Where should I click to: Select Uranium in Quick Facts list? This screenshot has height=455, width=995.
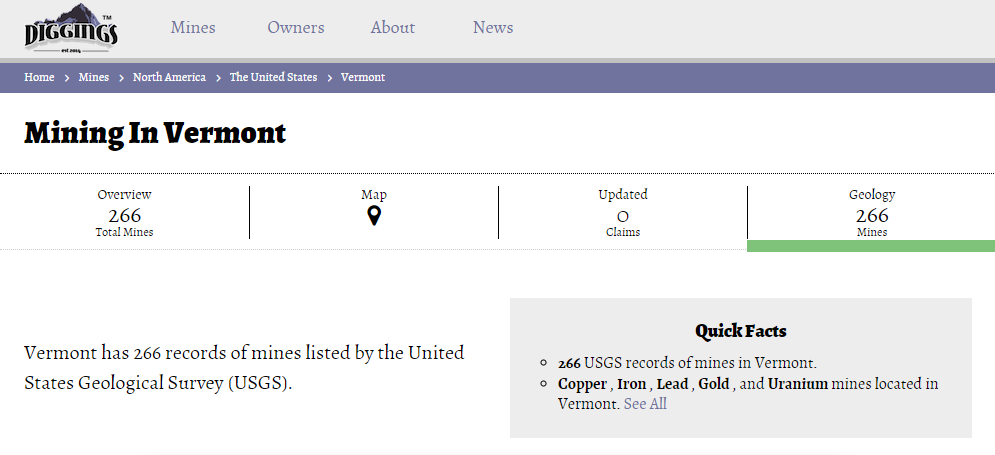coord(797,384)
